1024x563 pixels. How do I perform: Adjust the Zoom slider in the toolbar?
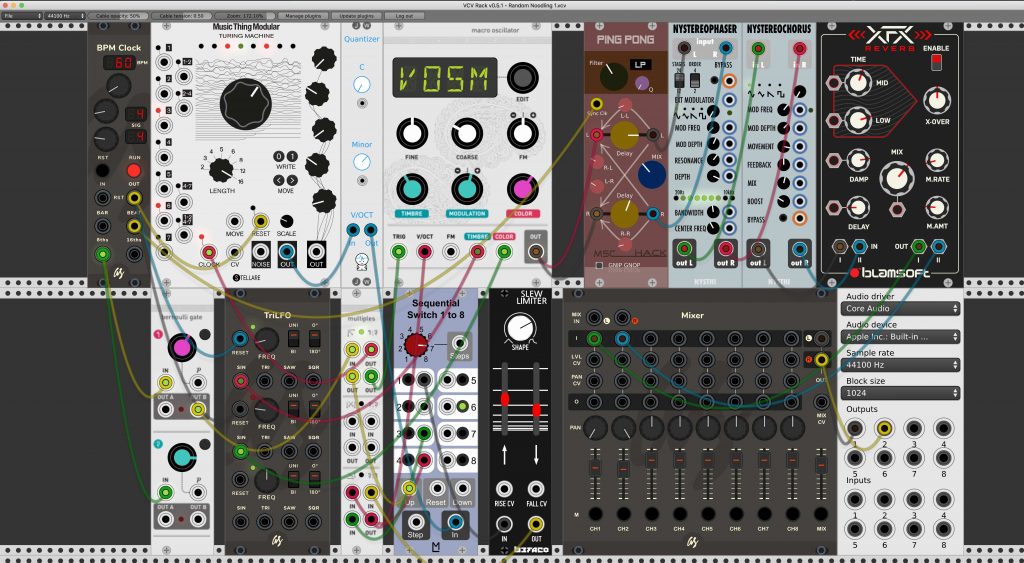point(246,16)
